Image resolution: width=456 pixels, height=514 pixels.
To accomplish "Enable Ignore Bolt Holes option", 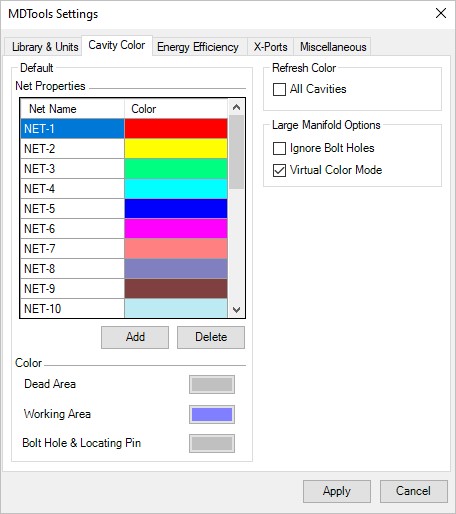I will 279,148.
